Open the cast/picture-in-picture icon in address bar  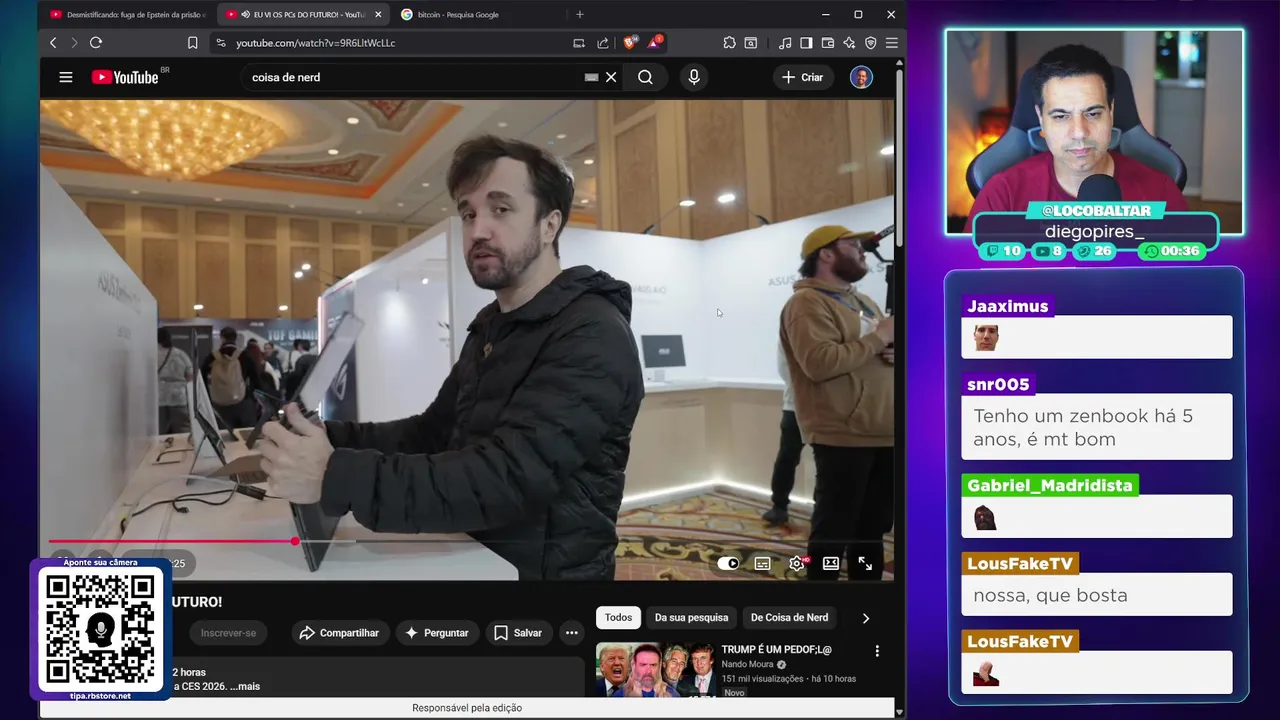pos(579,43)
